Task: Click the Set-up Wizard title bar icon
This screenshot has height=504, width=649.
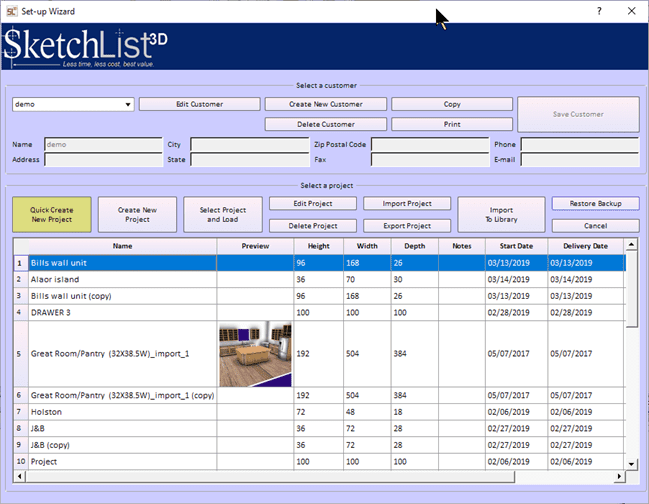Action: pos(12,10)
